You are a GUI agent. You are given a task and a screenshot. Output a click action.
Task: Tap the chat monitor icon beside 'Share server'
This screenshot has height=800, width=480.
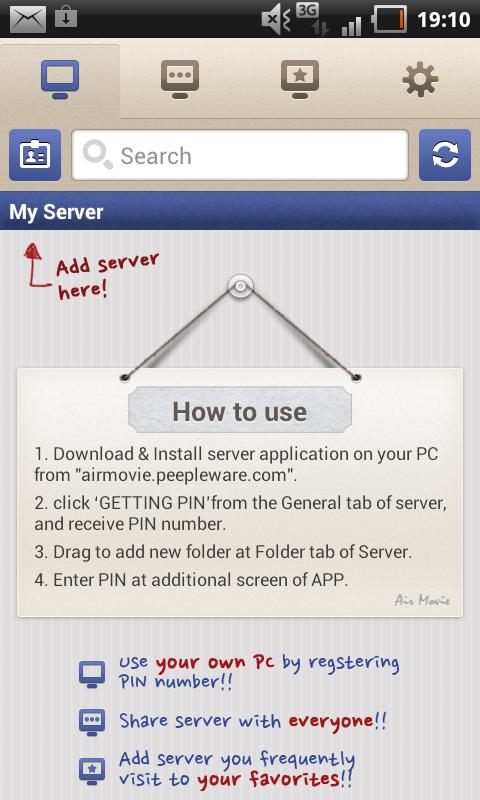92,722
